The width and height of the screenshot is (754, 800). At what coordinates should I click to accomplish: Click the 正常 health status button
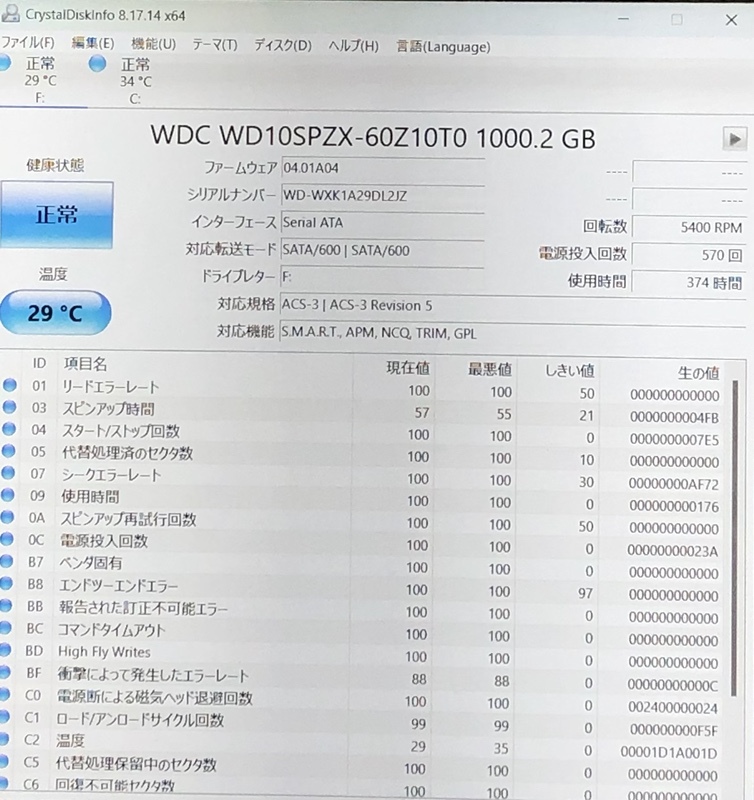point(56,215)
